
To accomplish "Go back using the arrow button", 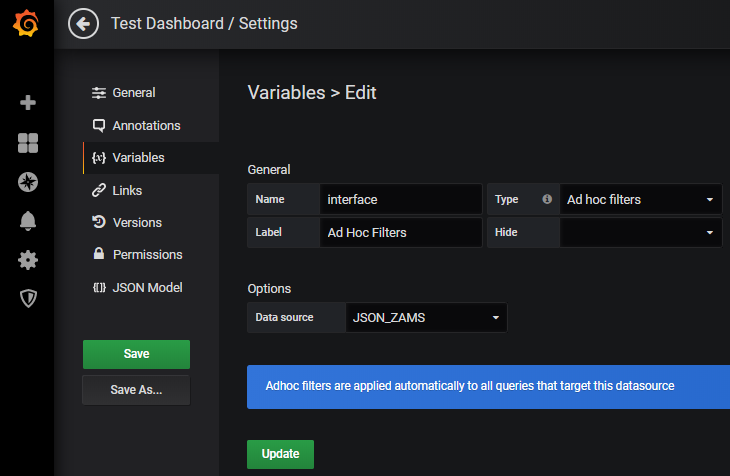I will [x=83, y=23].
